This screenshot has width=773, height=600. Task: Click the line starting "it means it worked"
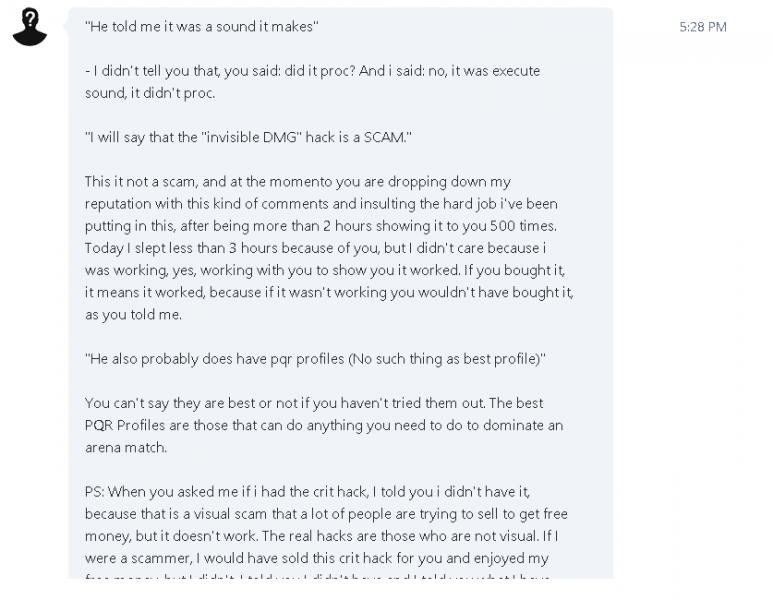(329, 292)
